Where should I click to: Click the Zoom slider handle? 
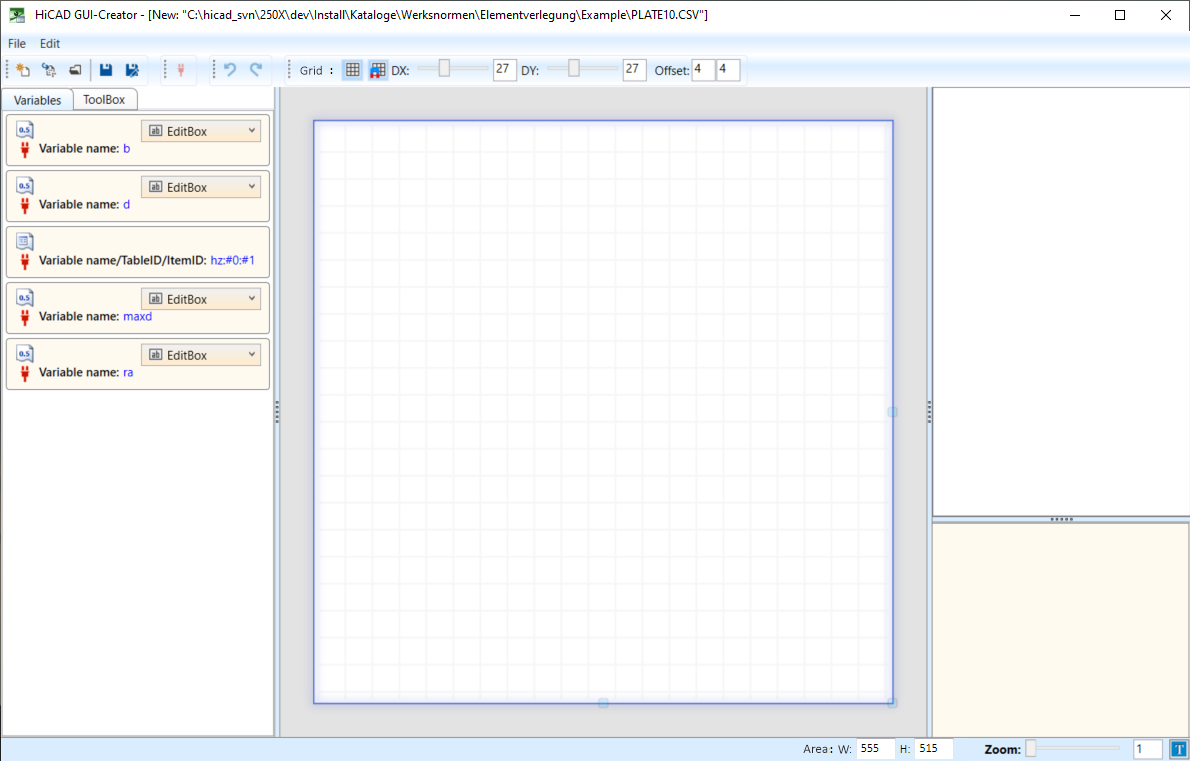[x=1031, y=748]
